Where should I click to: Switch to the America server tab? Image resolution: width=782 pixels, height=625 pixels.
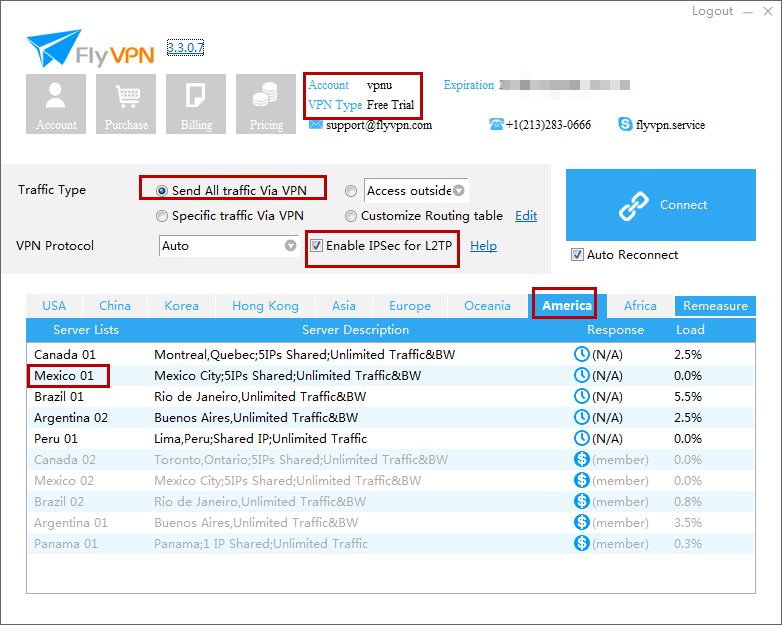click(x=567, y=305)
